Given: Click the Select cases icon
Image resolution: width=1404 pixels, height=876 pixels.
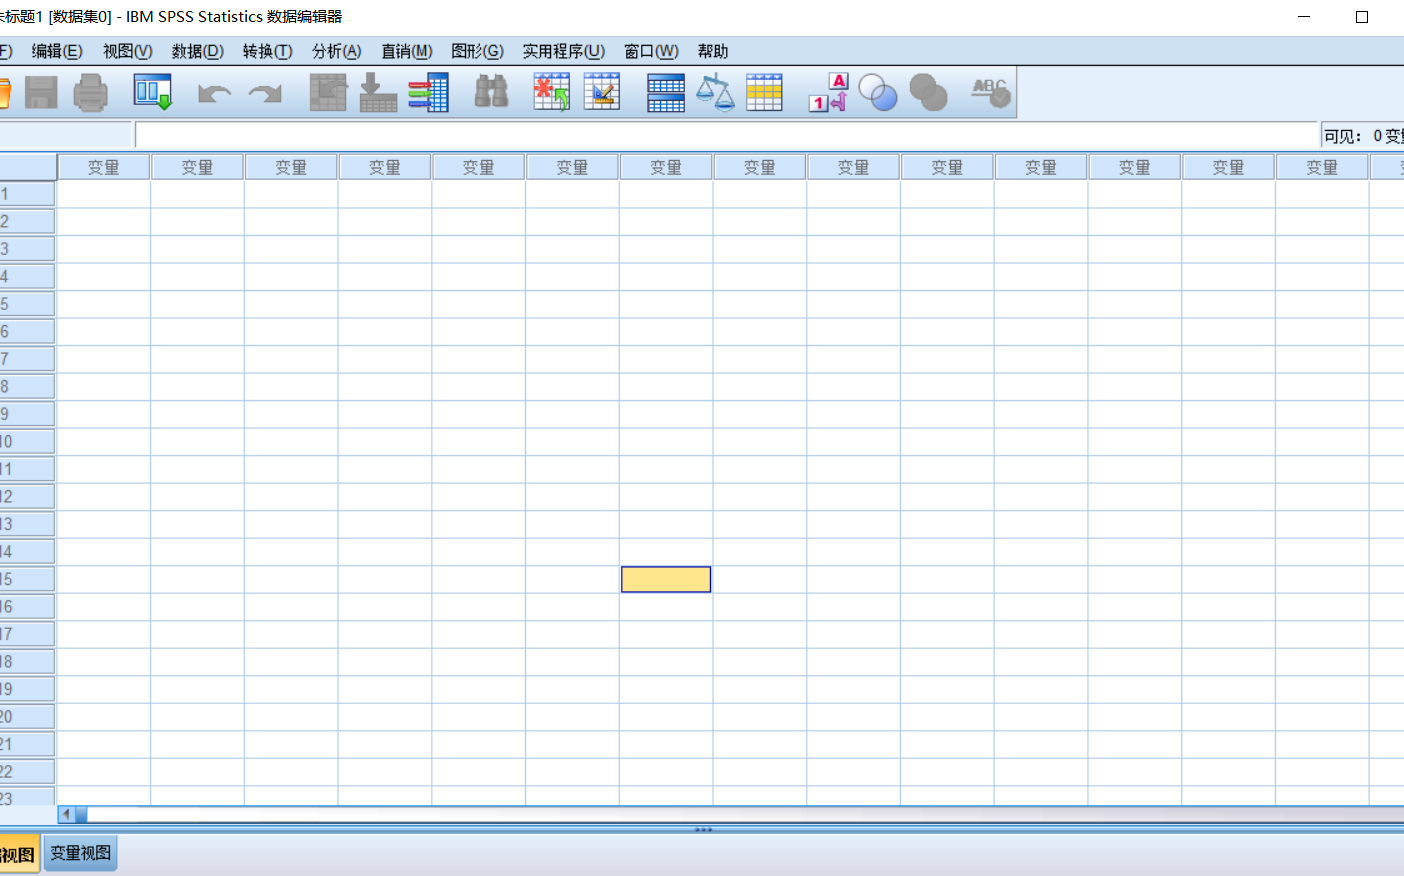Looking at the screenshot, I should [x=764, y=93].
